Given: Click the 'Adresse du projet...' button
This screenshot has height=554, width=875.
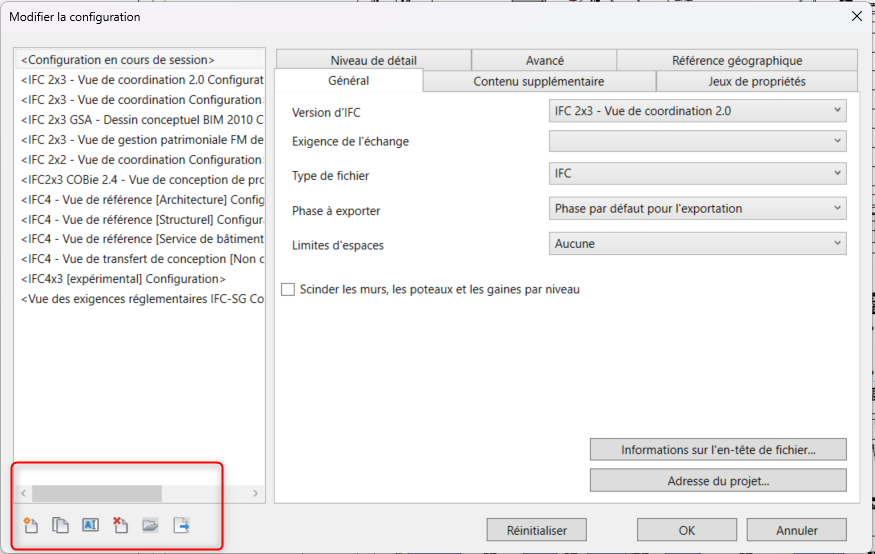Looking at the screenshot, I should [x=718, y=481].
